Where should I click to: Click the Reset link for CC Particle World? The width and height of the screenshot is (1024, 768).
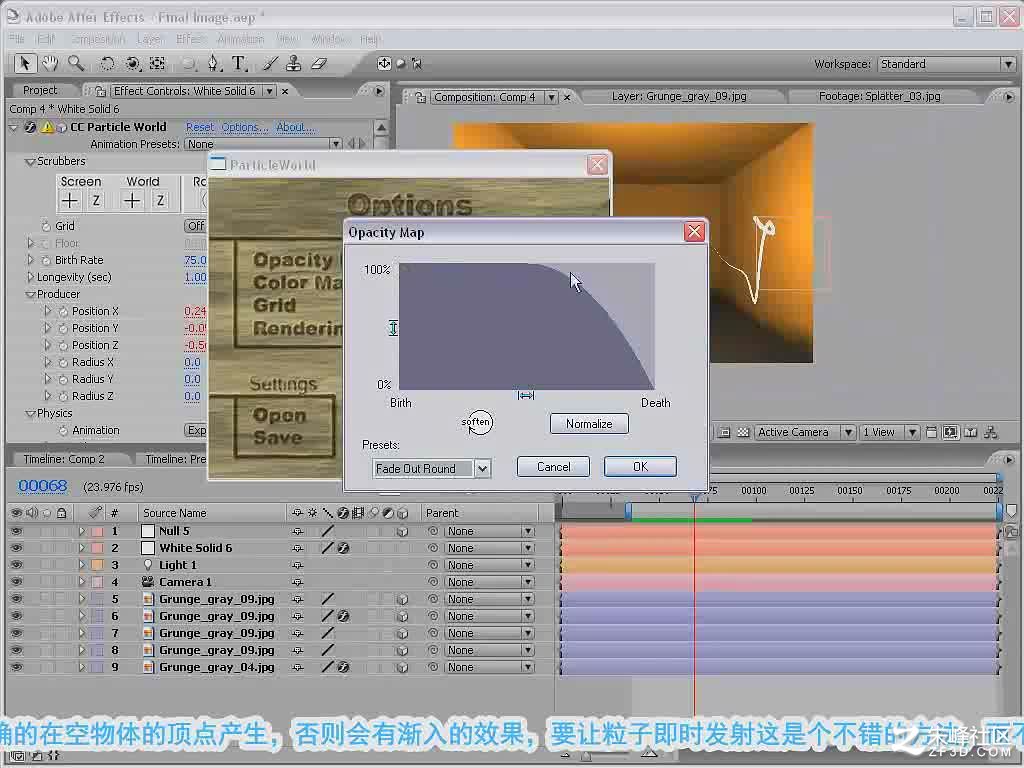200,127
